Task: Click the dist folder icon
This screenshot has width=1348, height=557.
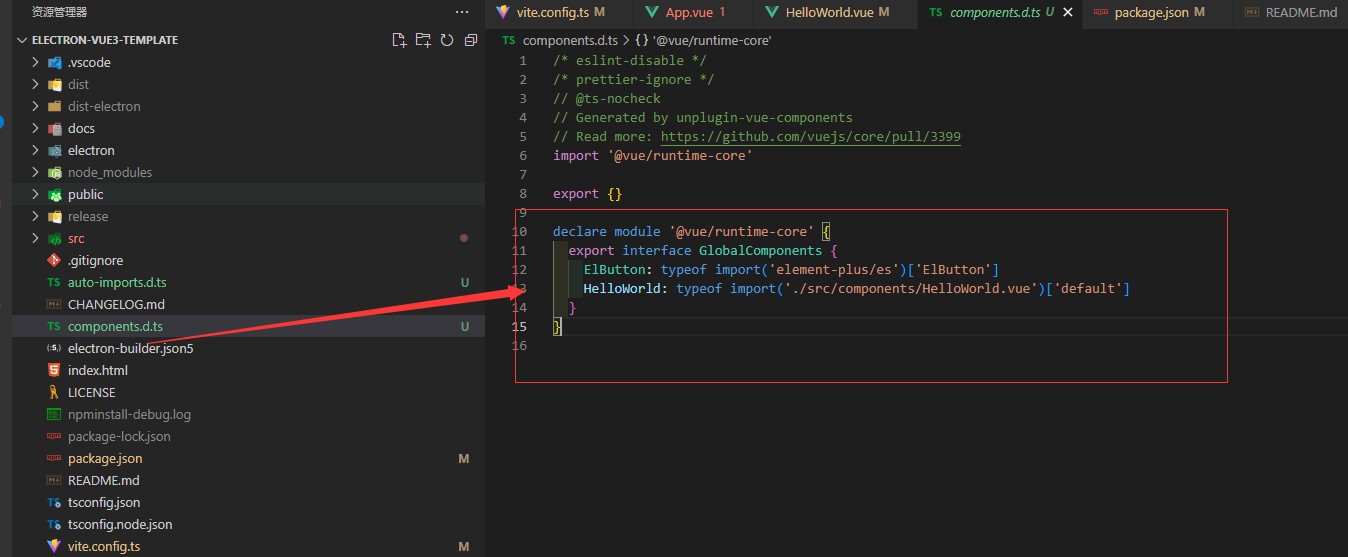Action: (x=55, y=84)
